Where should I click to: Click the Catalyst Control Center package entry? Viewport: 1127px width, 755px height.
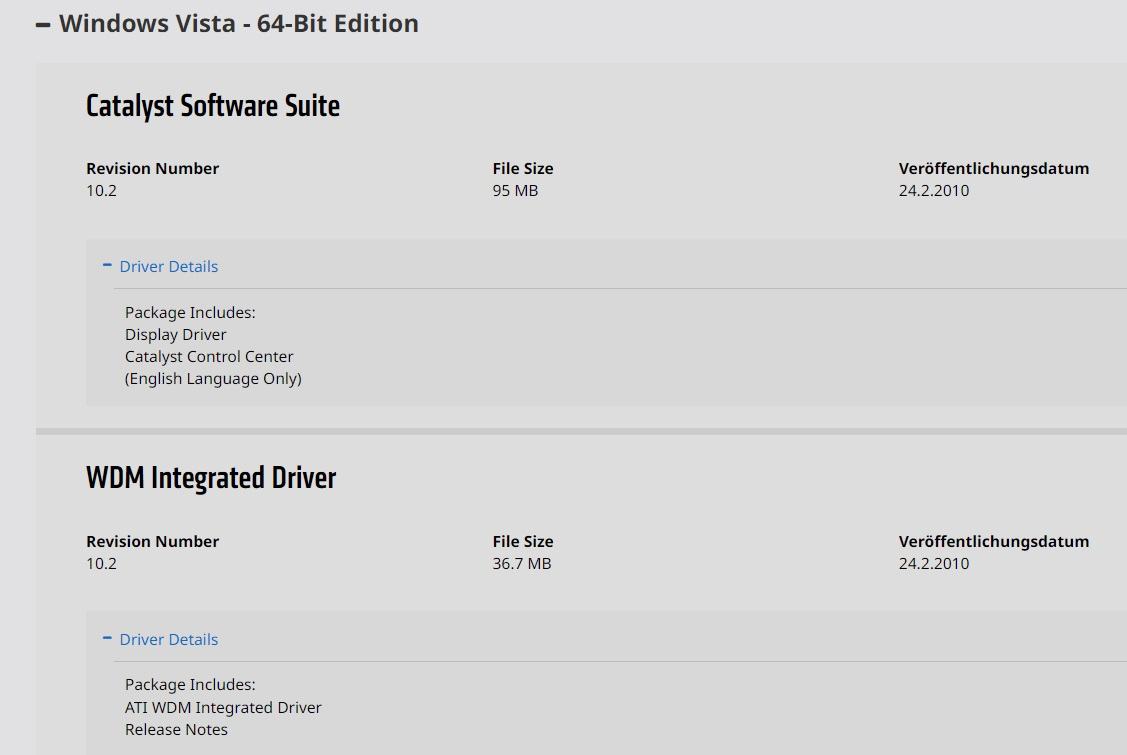209,357
